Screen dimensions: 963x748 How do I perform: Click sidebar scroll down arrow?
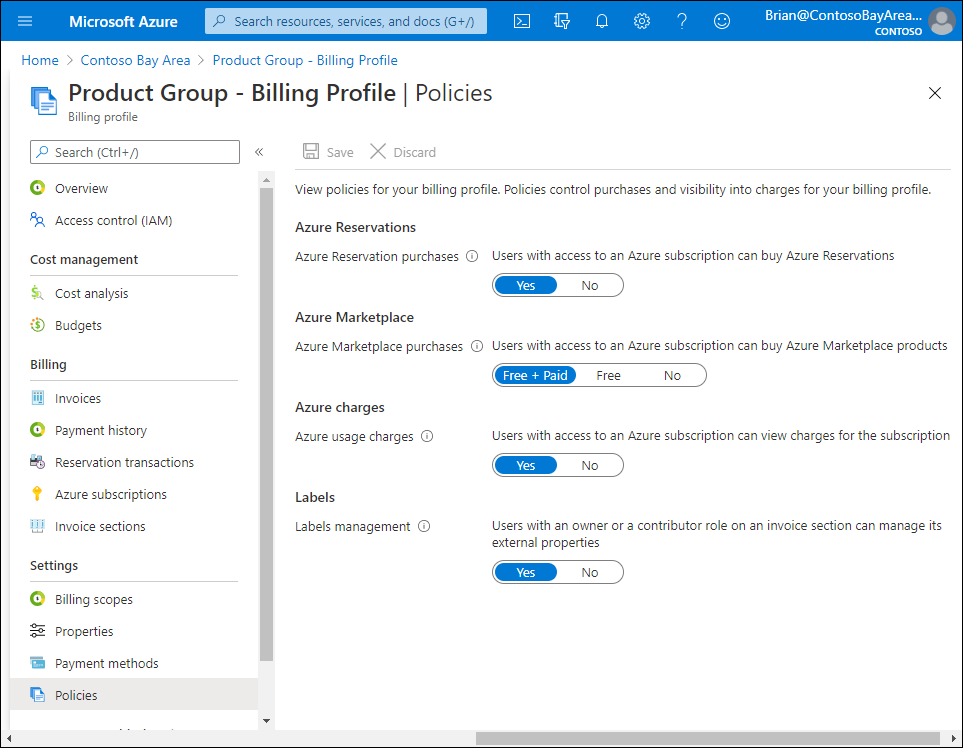tap(266, 721)
